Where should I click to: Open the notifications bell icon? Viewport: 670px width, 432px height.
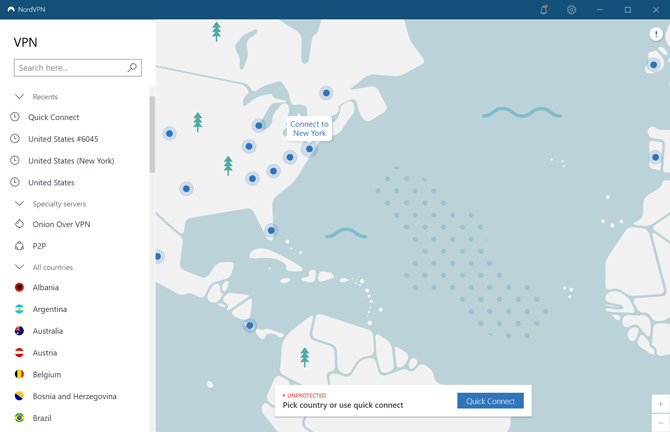(544, 9)
